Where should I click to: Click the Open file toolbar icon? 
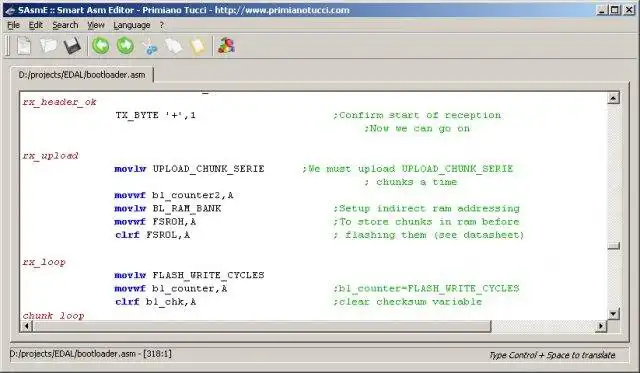click(48, 45)
